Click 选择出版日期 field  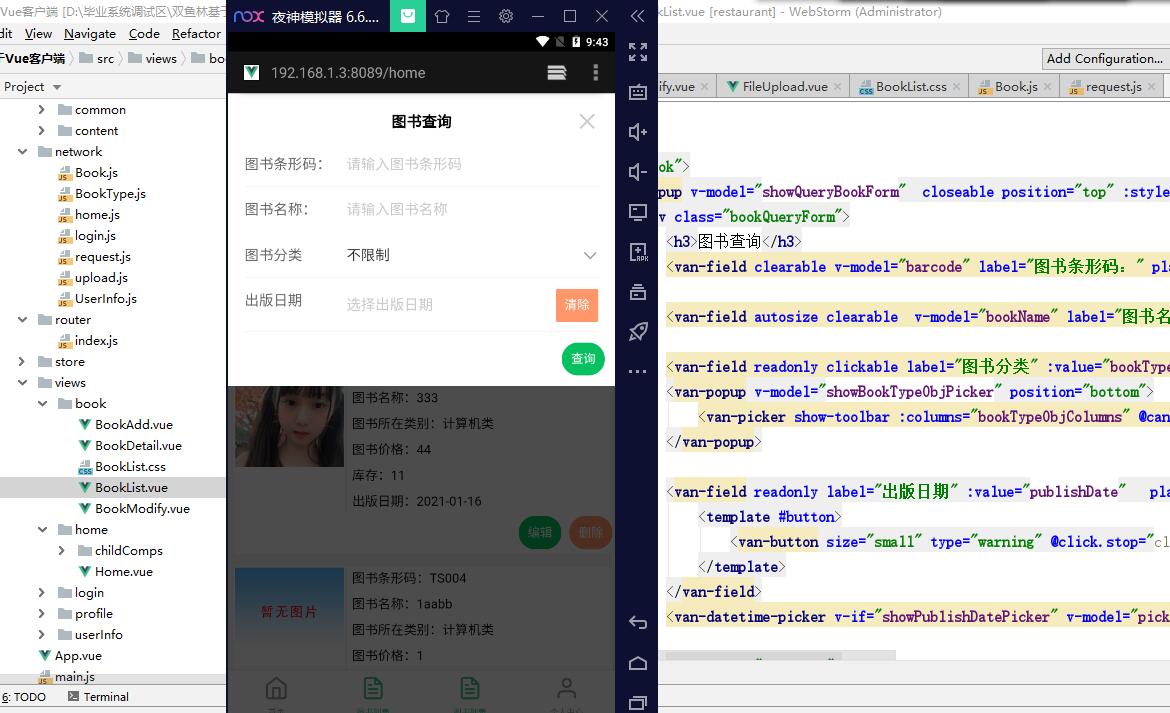point(446,304)
